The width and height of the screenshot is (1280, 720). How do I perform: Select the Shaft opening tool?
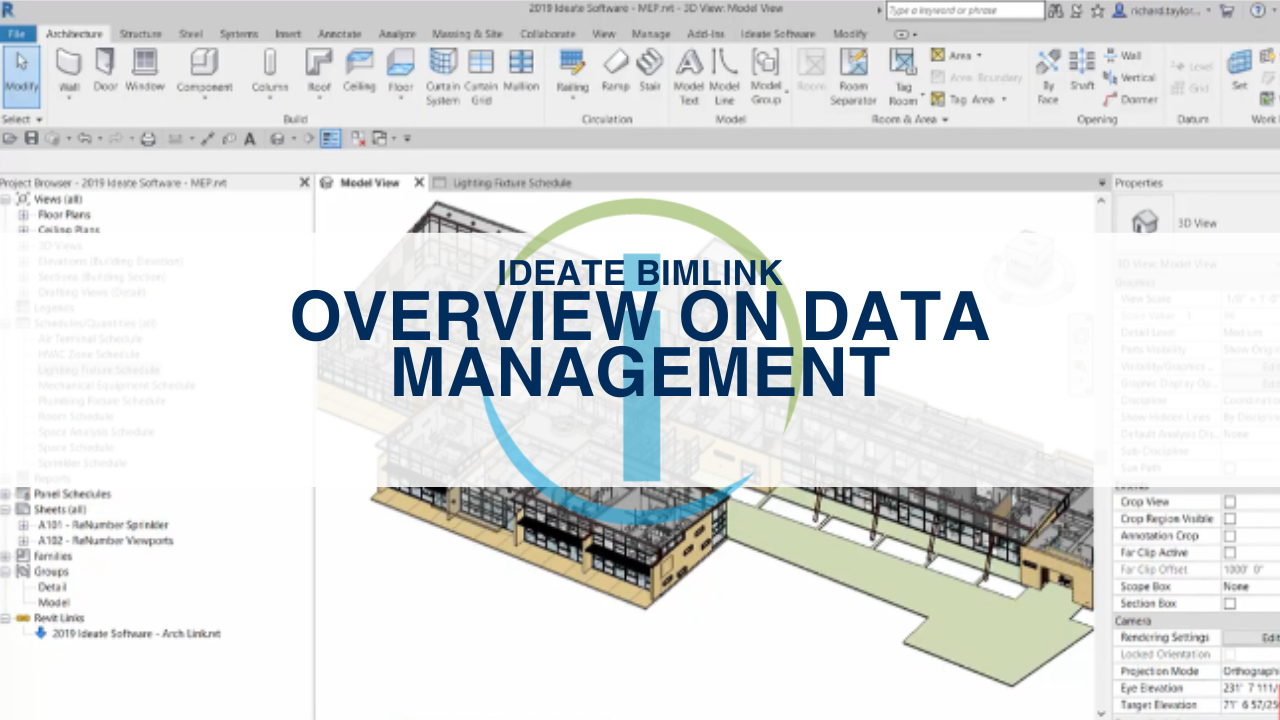1081,75
